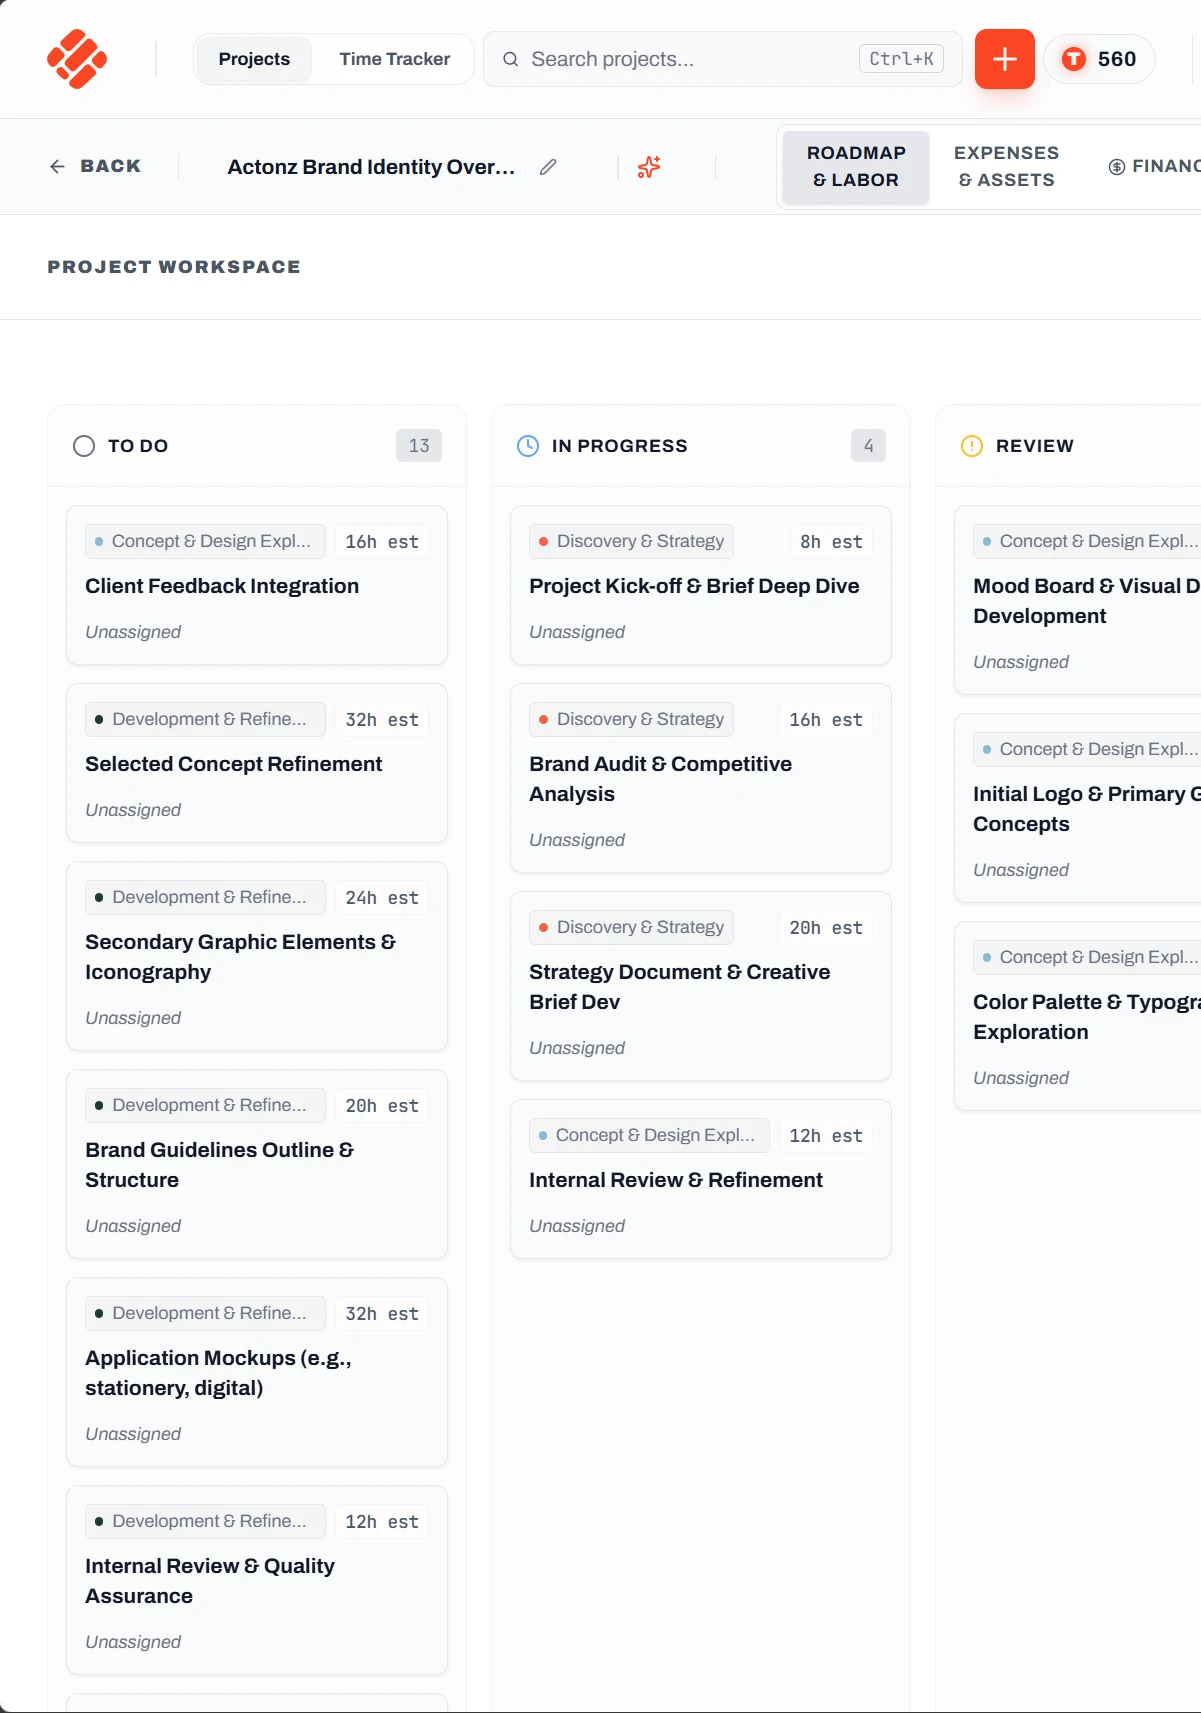Click the To Do circle icon
Viewport: 1201px width, 1713px height.
pyautogui.click(x=84, y=446)
